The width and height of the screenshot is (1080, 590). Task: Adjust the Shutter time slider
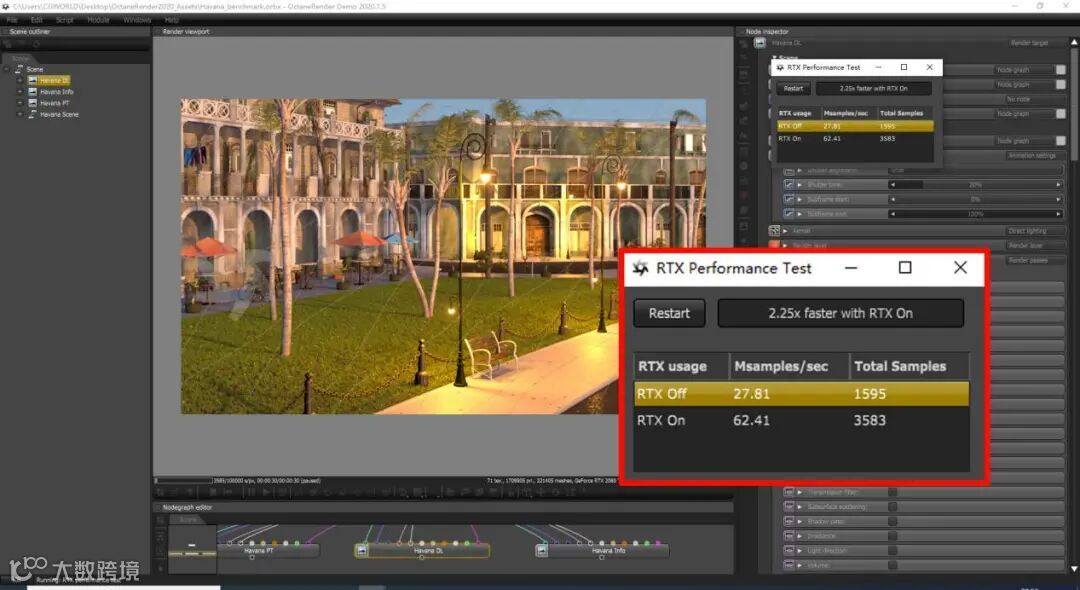pyautogui.click(x=975, y=185)
